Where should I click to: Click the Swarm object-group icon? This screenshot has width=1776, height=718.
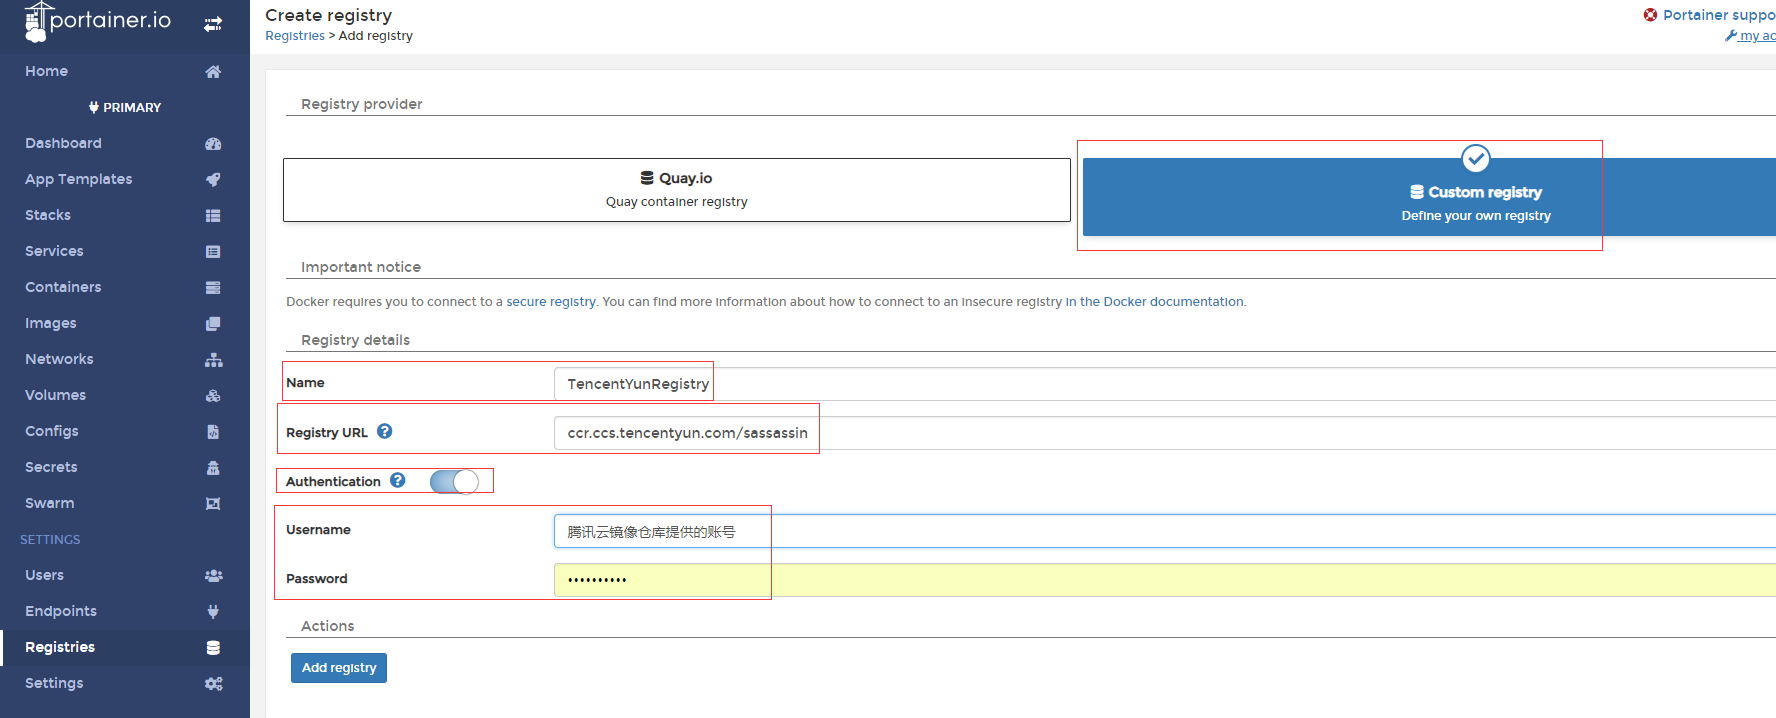pos(213,504)
